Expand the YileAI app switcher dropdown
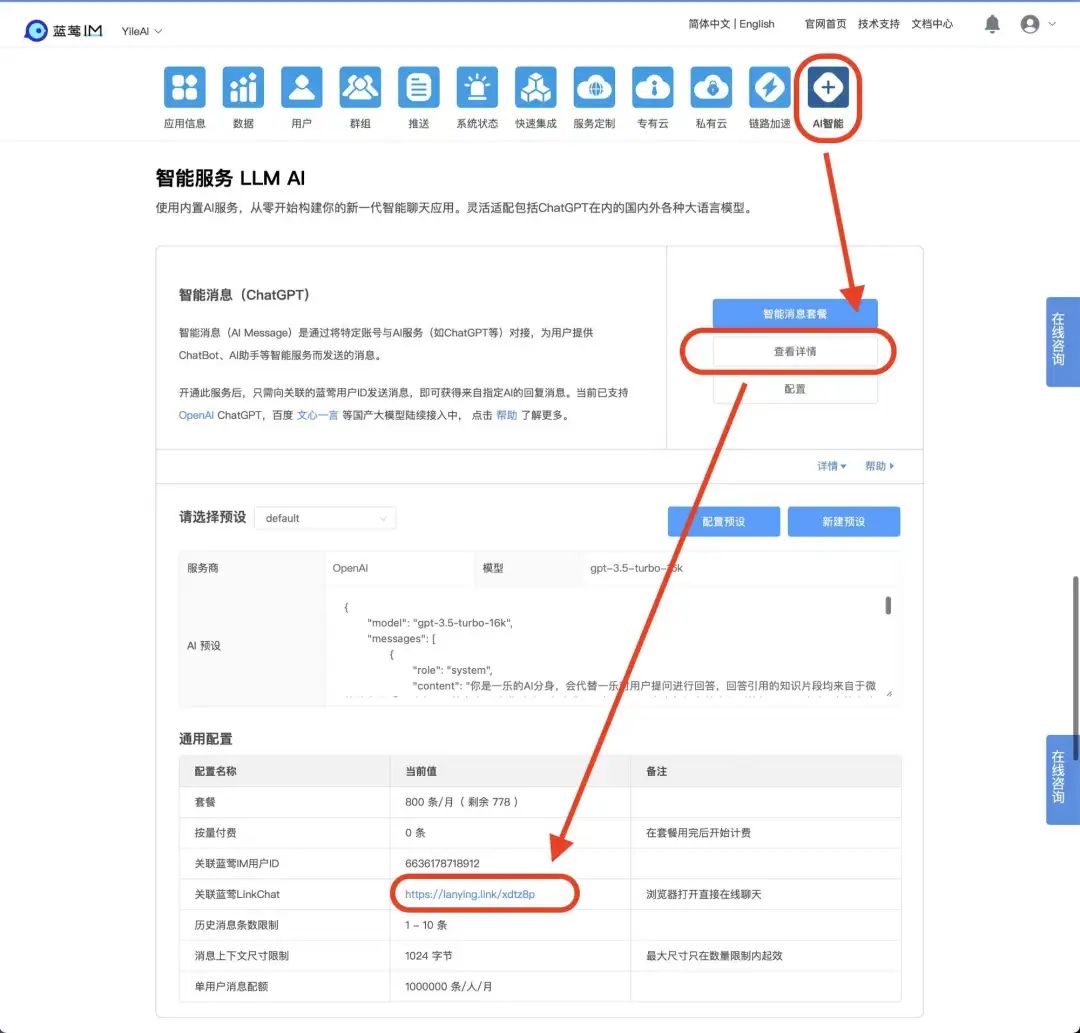The width and height of the screenshot is (1080, 1033). point(141,31)
